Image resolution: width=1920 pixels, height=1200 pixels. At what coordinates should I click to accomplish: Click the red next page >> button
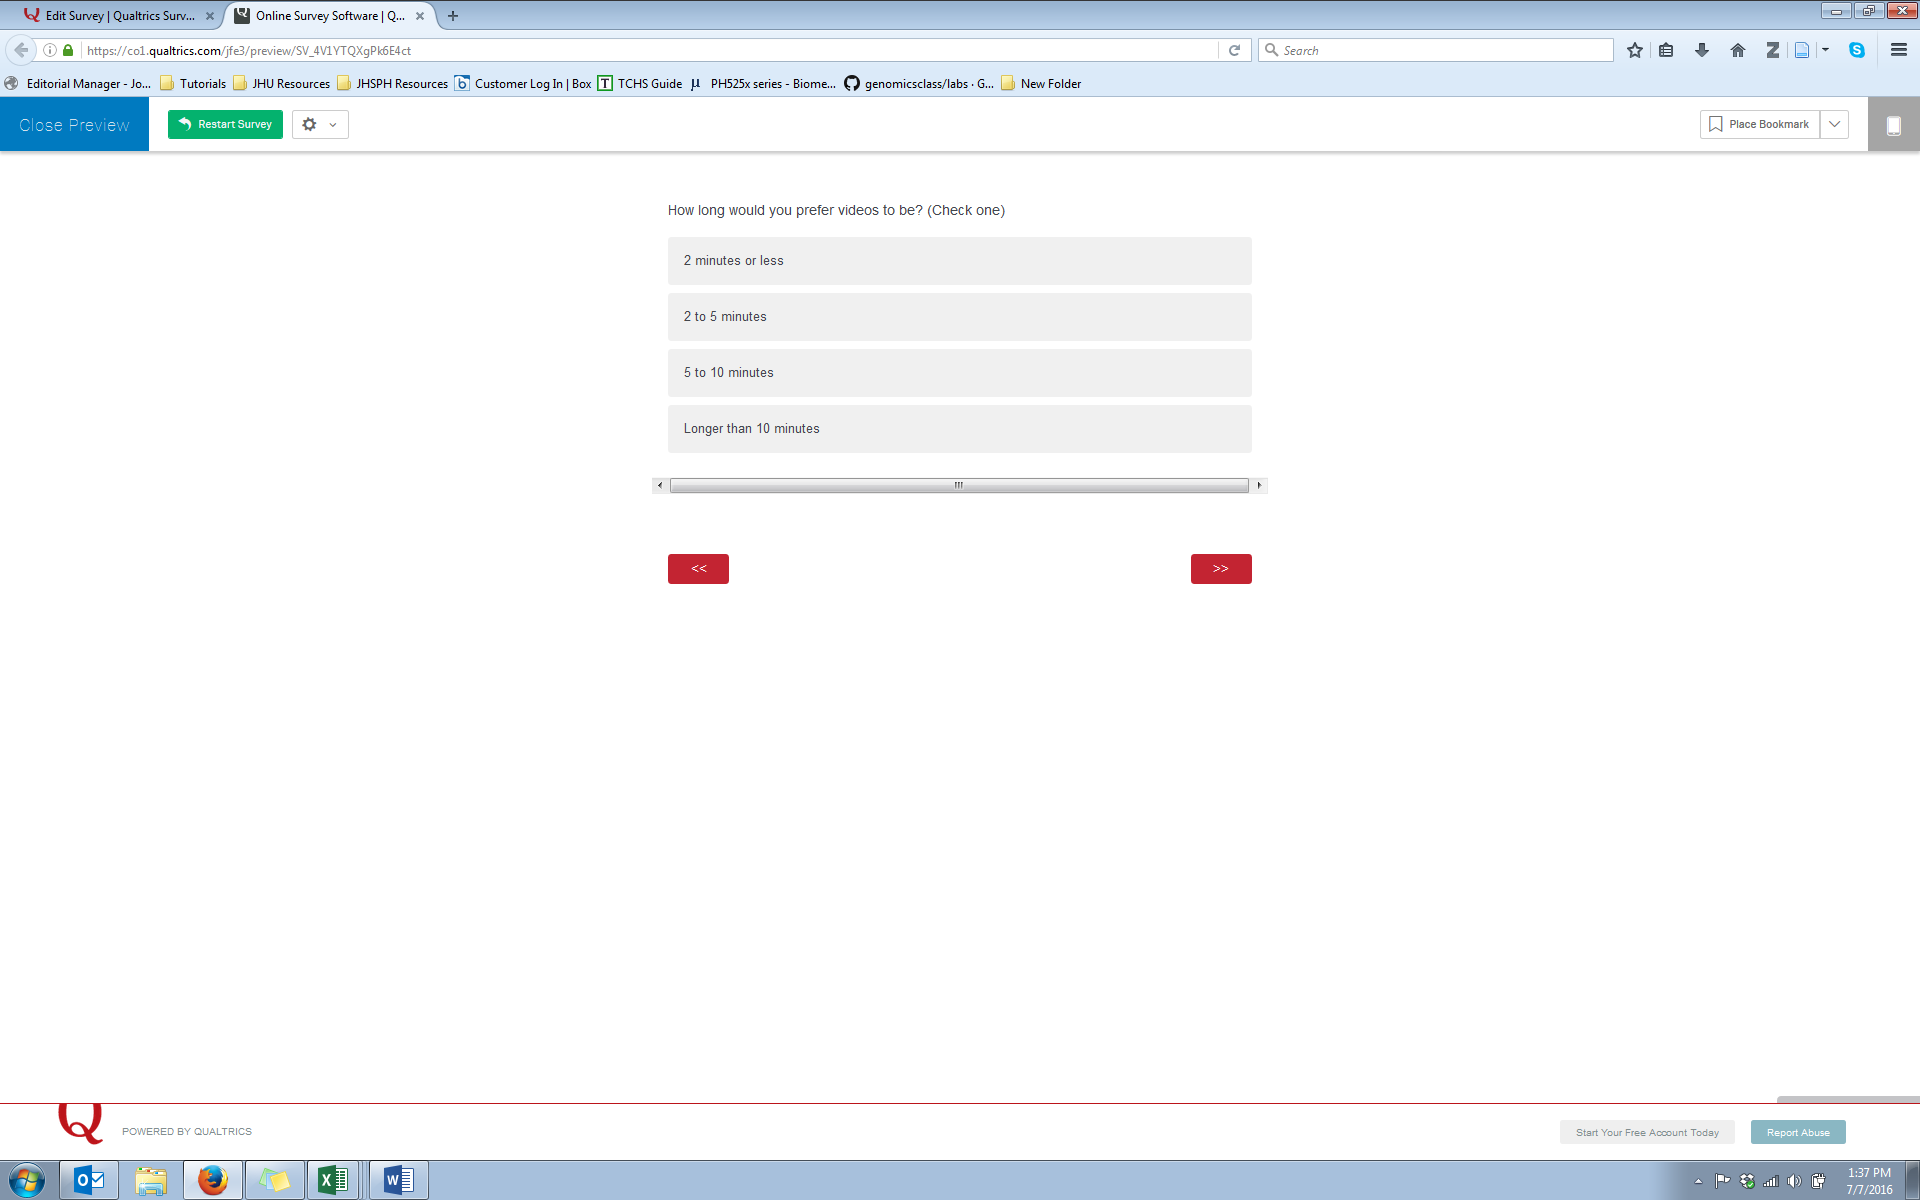tap(1220, 569)
